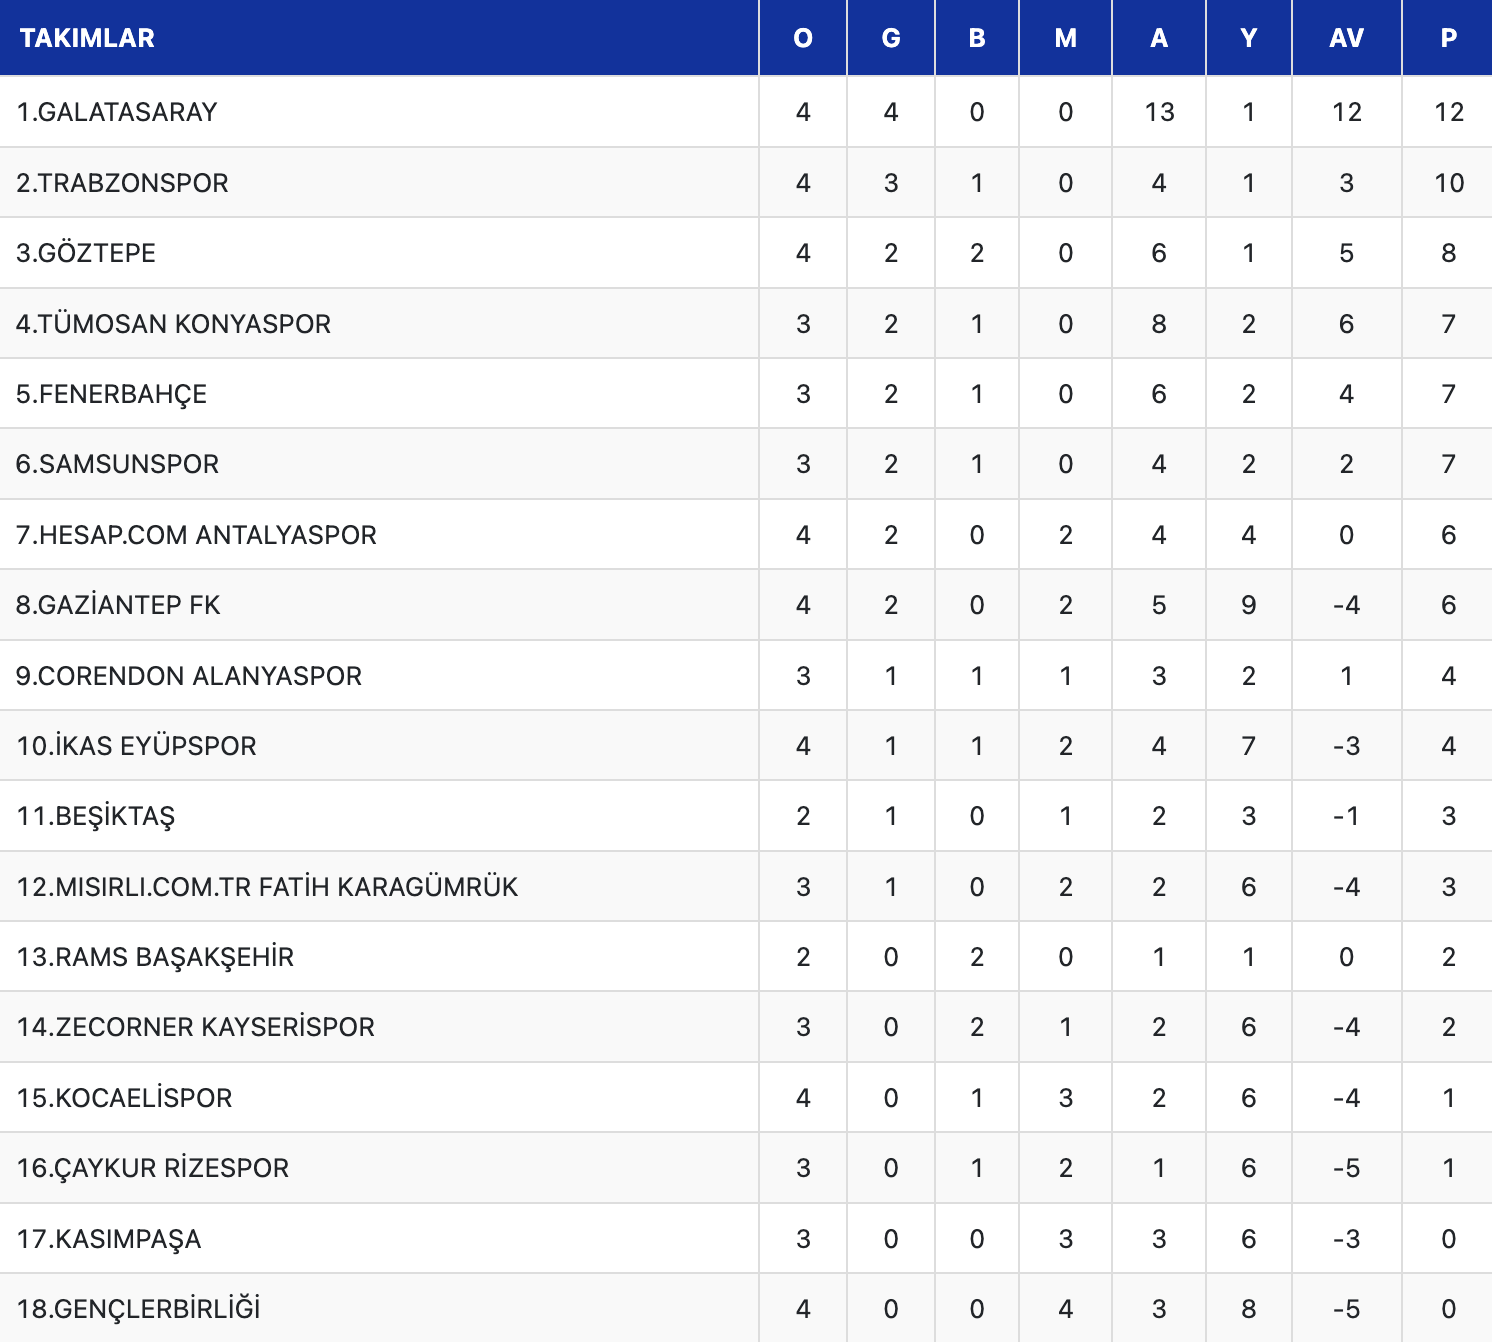Viewport: 1492px width, 1342px height.
Task: Open the 1.GALATASARAY team row
Action: coord(746,112)
